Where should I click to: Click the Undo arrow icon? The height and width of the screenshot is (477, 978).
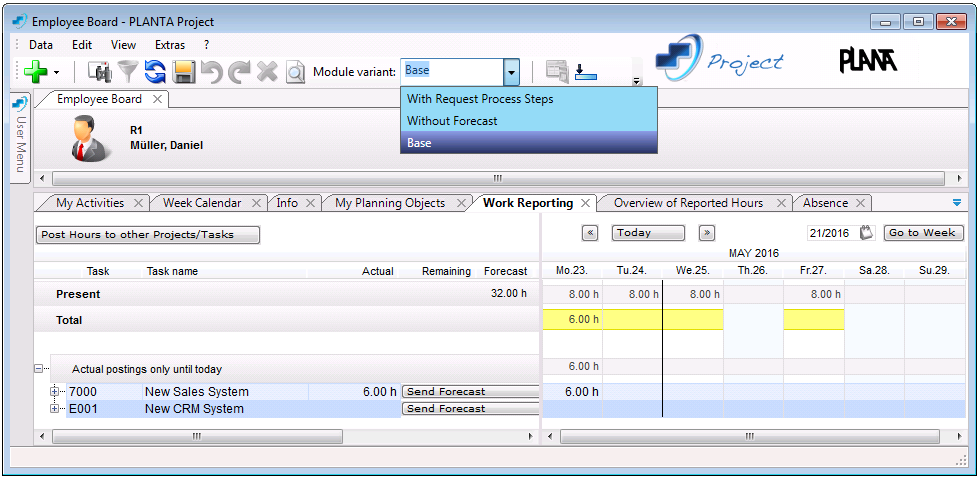pos(211,72)
